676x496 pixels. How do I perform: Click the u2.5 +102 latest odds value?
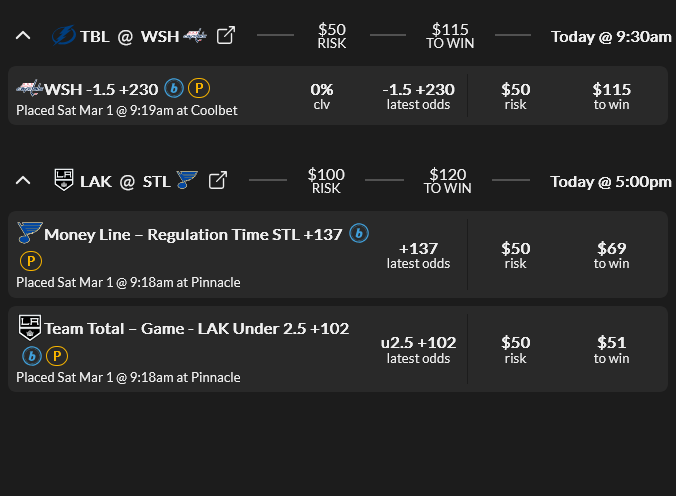[x=418, y=343]
